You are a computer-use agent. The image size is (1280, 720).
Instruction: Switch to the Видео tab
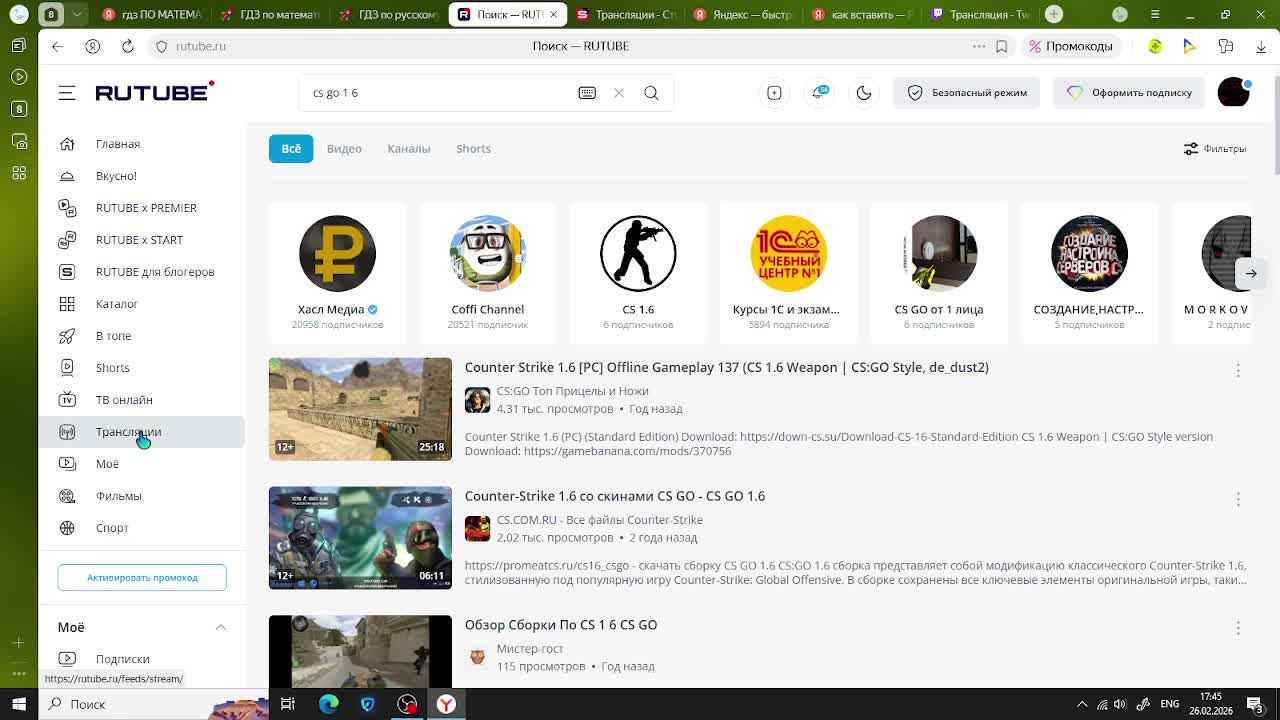[x=344, y=149]
